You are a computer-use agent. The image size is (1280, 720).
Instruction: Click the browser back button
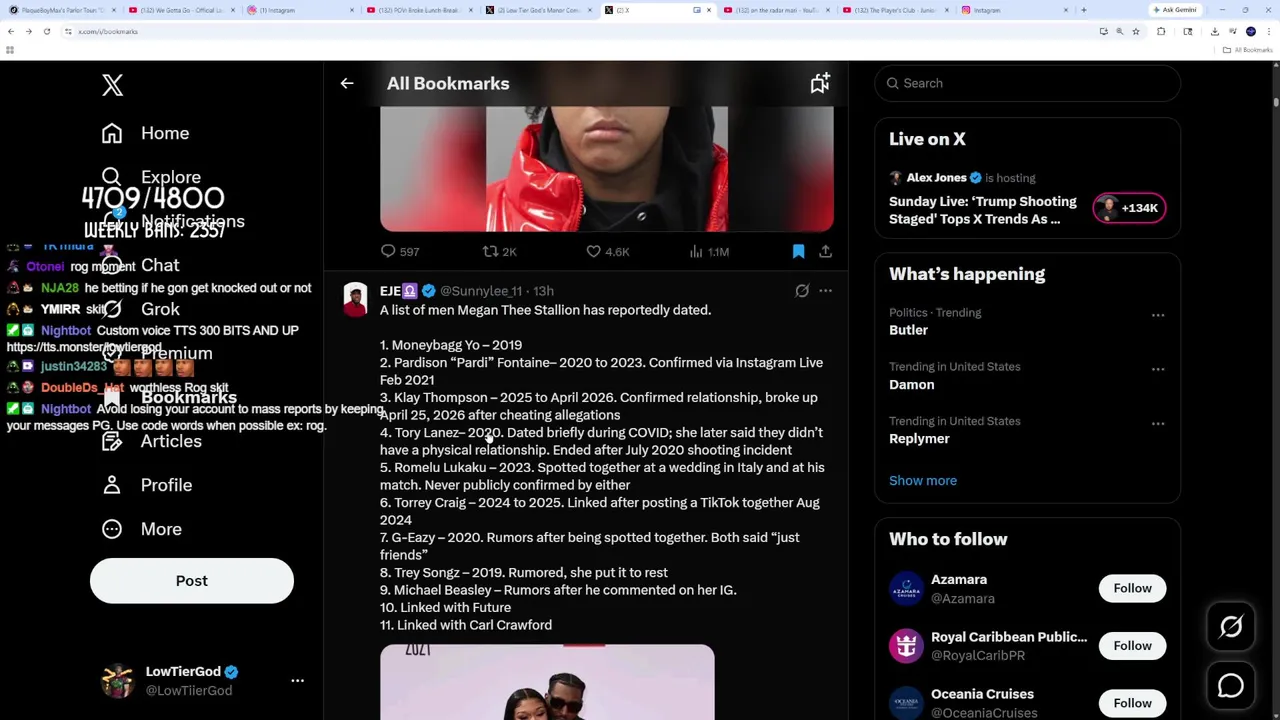[11, 31]
